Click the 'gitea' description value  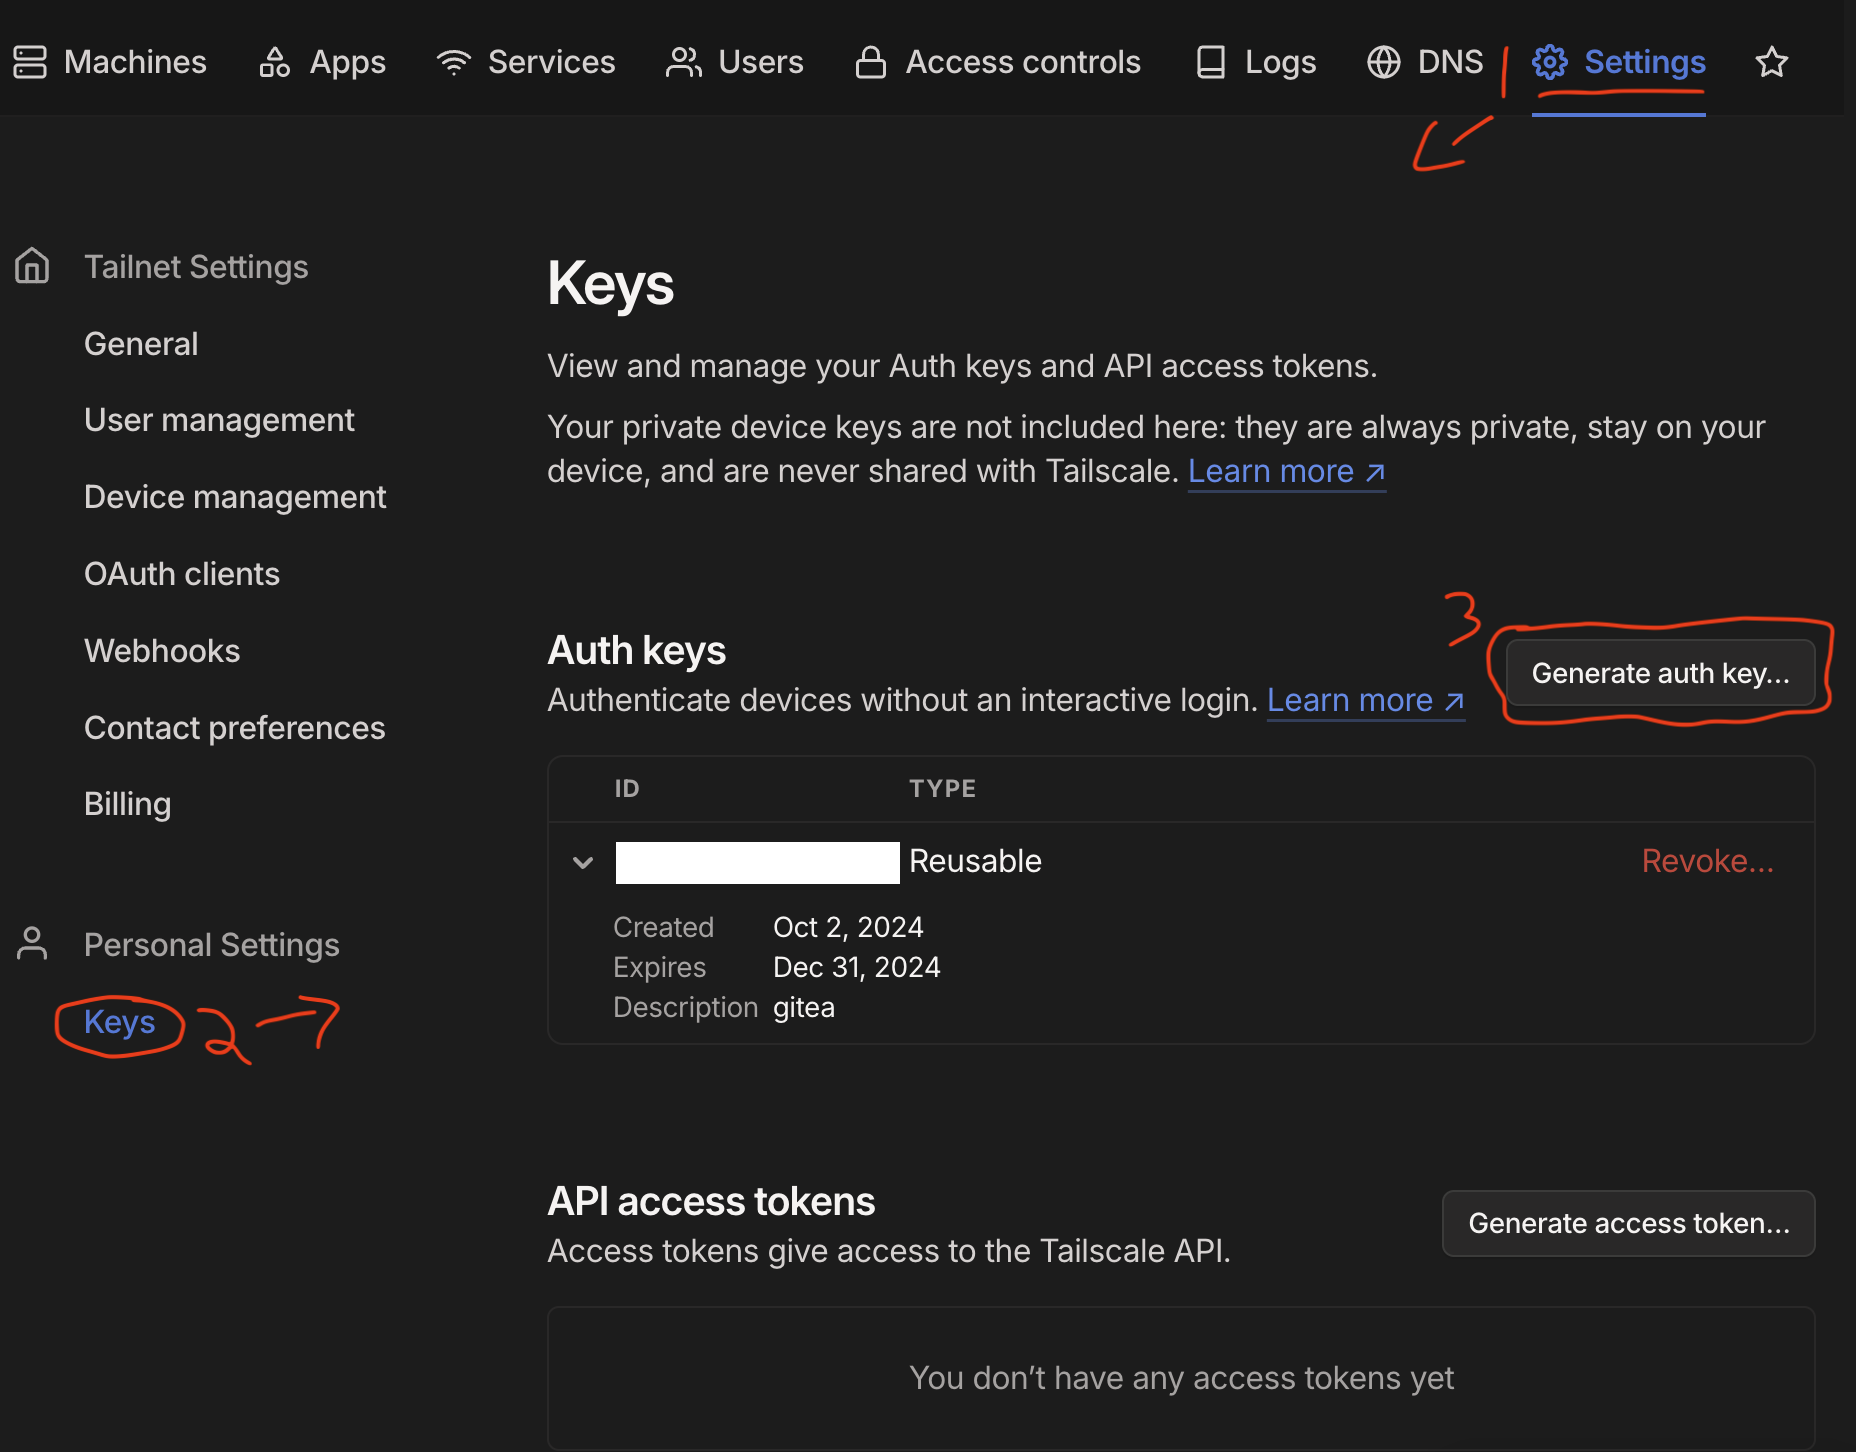pyautogui.click(x=804, y=1007)
